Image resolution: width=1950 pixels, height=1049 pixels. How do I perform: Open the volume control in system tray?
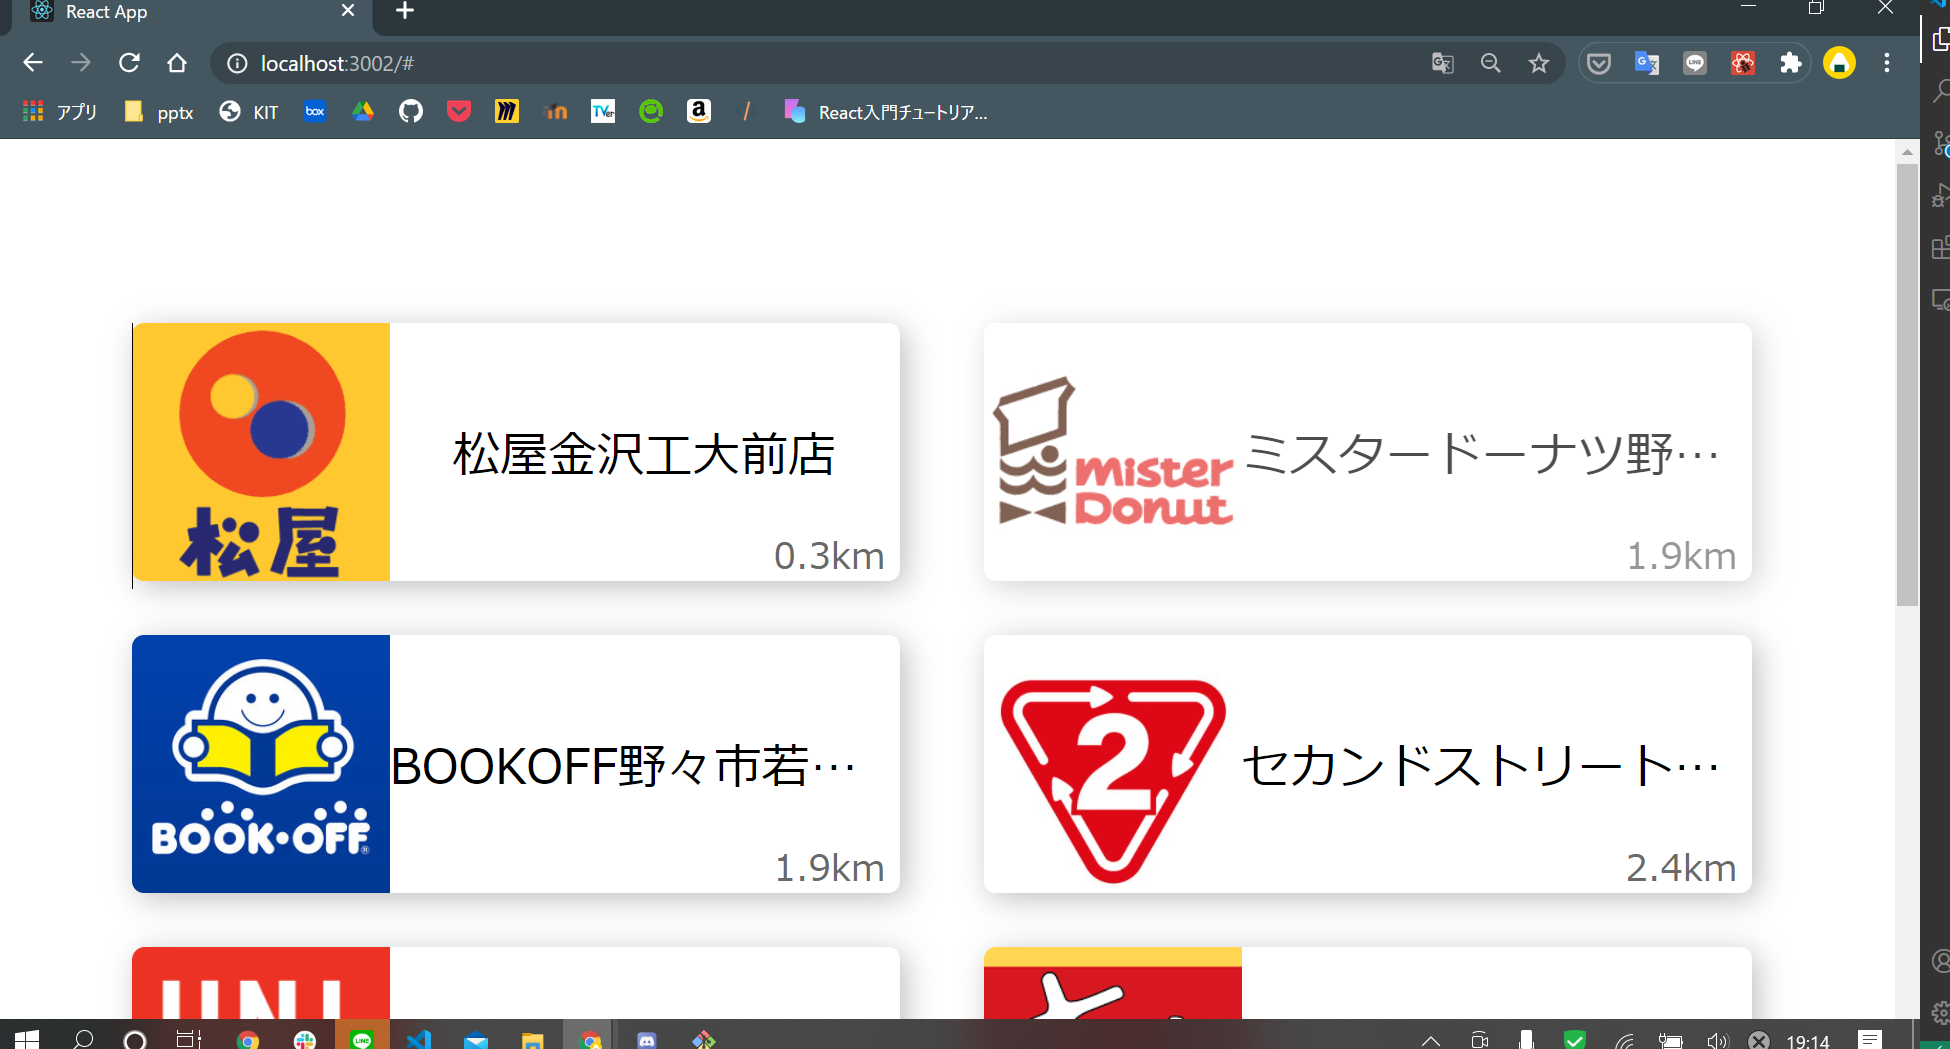click(x=1717, y=1040)
